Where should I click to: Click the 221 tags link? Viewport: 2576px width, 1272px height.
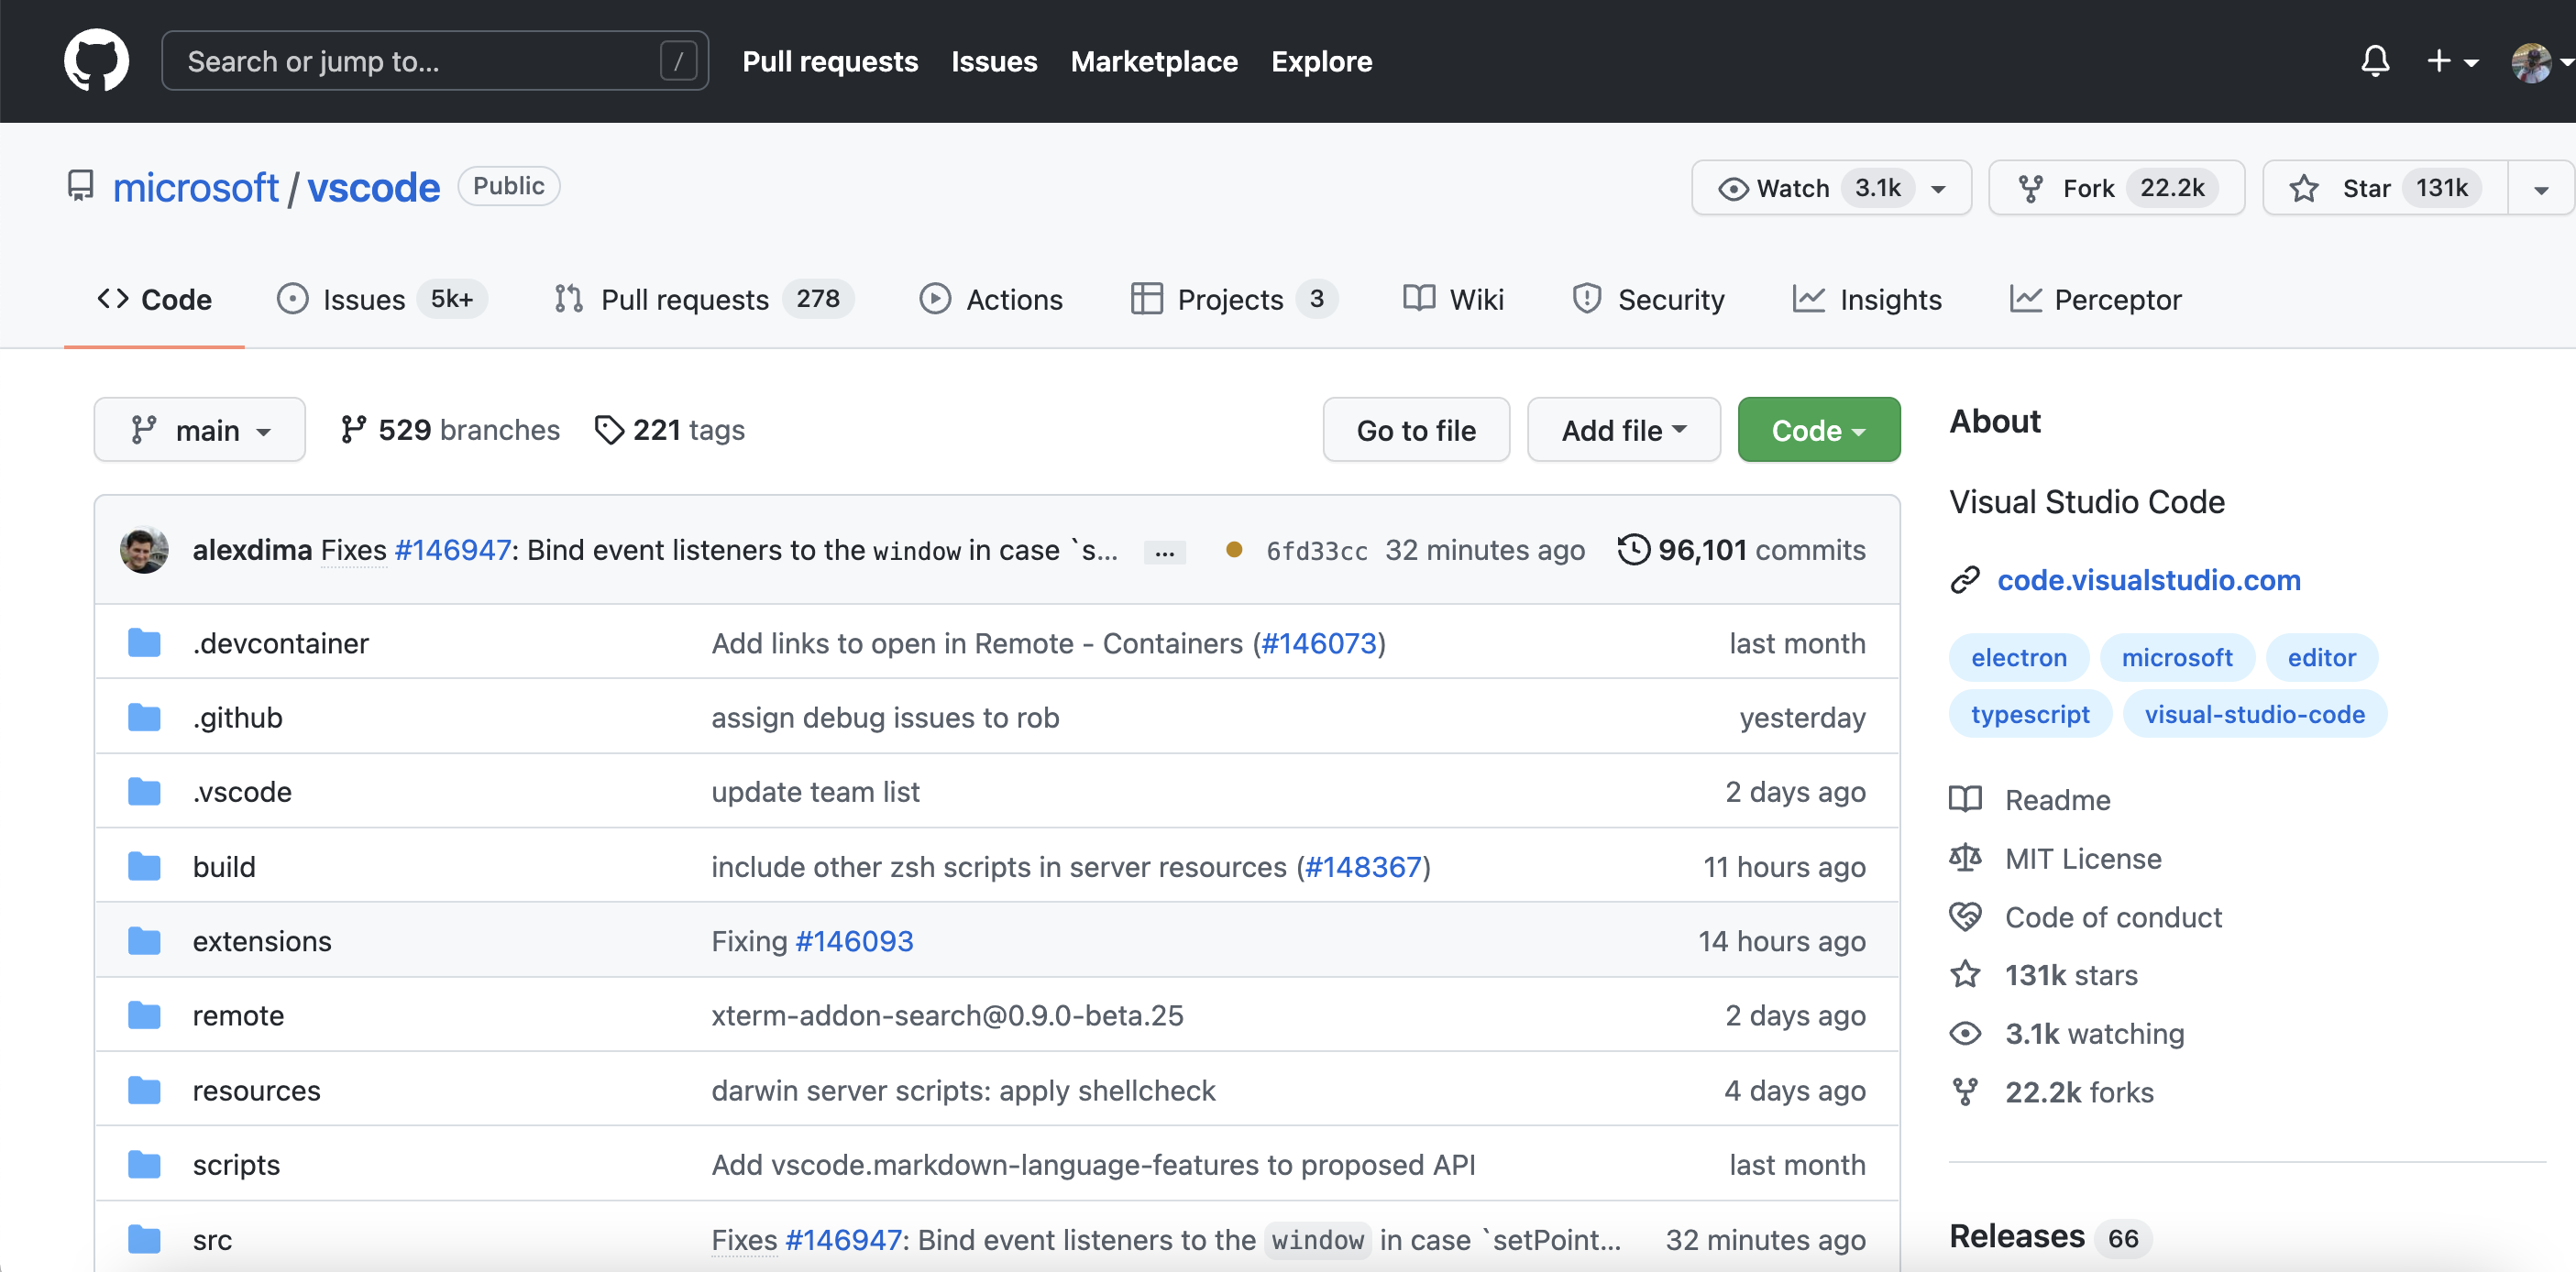pyautogui.click(x=670, y=430)
